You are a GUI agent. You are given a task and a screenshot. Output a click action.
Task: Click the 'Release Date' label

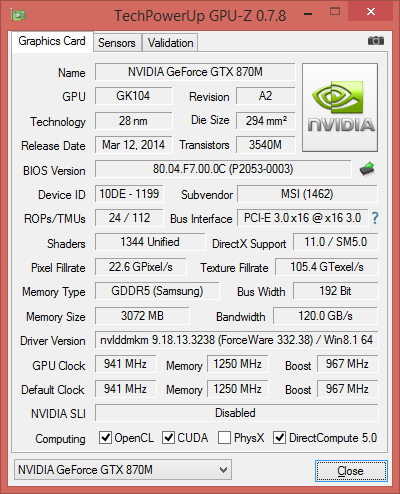[53, 146]
